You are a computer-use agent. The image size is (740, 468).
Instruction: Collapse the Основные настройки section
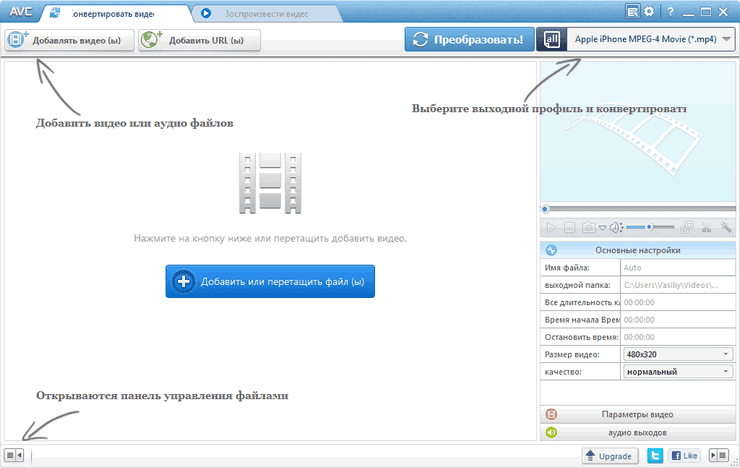point(638,250)
